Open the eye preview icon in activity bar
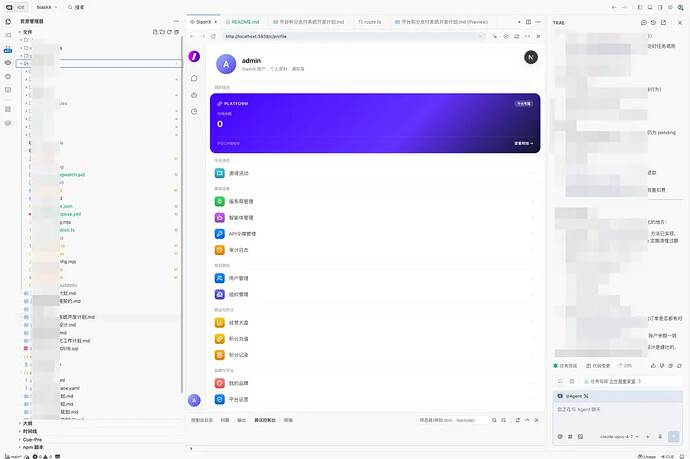 coord(8,63)
